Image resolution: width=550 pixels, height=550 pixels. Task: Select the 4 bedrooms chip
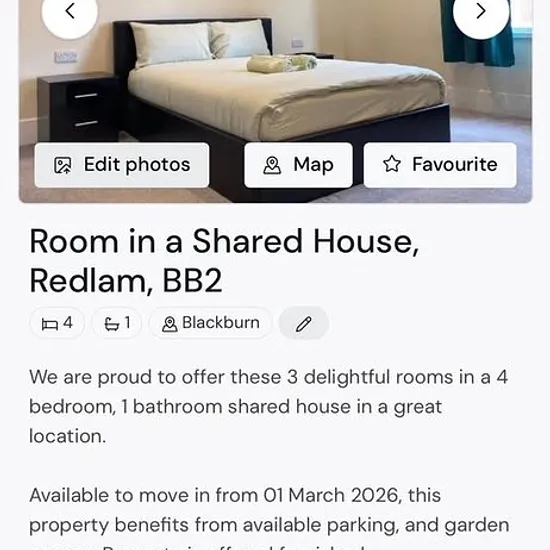pyautogui.click(x=57, y=323)
